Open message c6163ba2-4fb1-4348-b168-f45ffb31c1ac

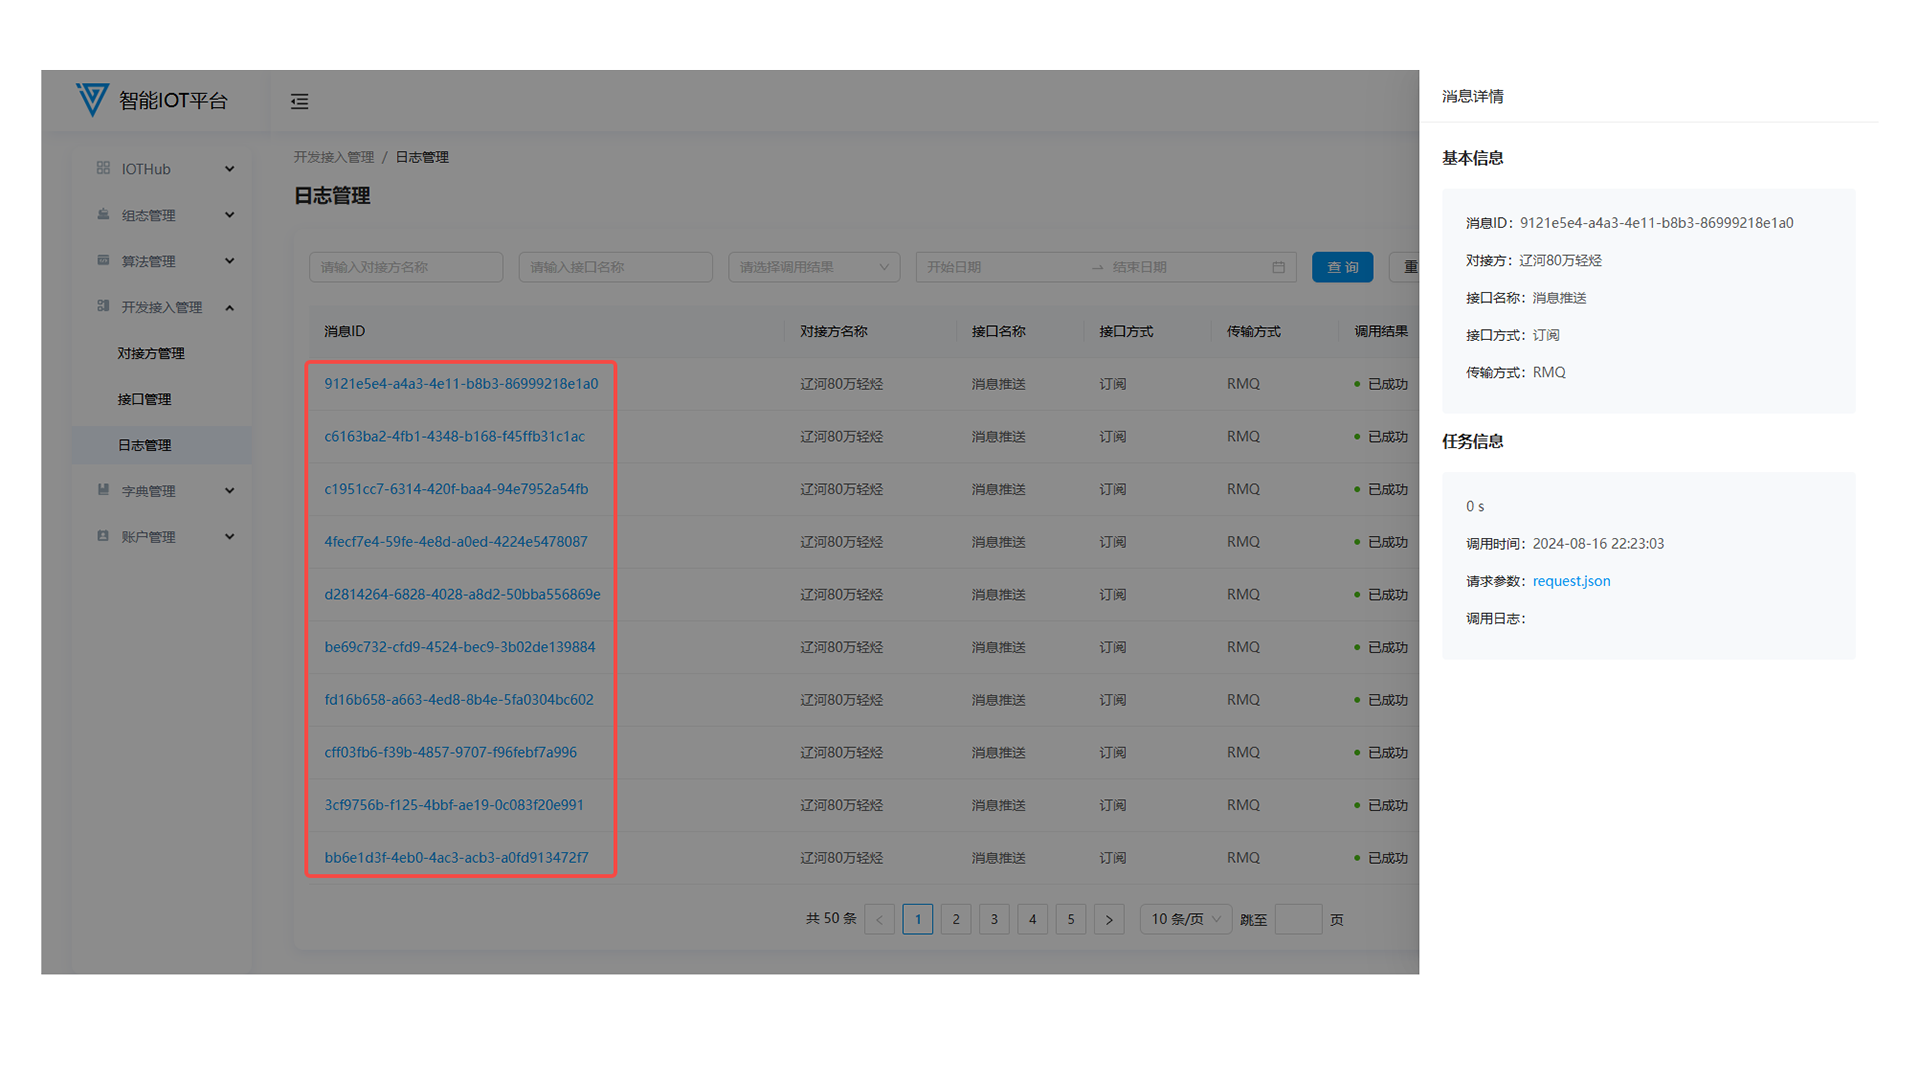click(x=454, y=436)
